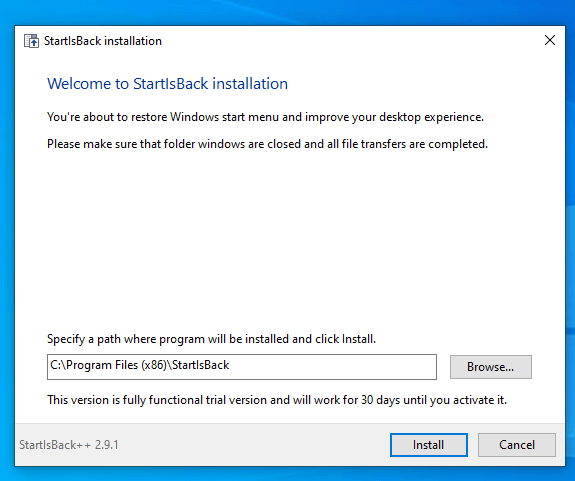Screen dimensions: 575x481
Task: Click the 'folder windows are closed' warning text
Action: 267,144
